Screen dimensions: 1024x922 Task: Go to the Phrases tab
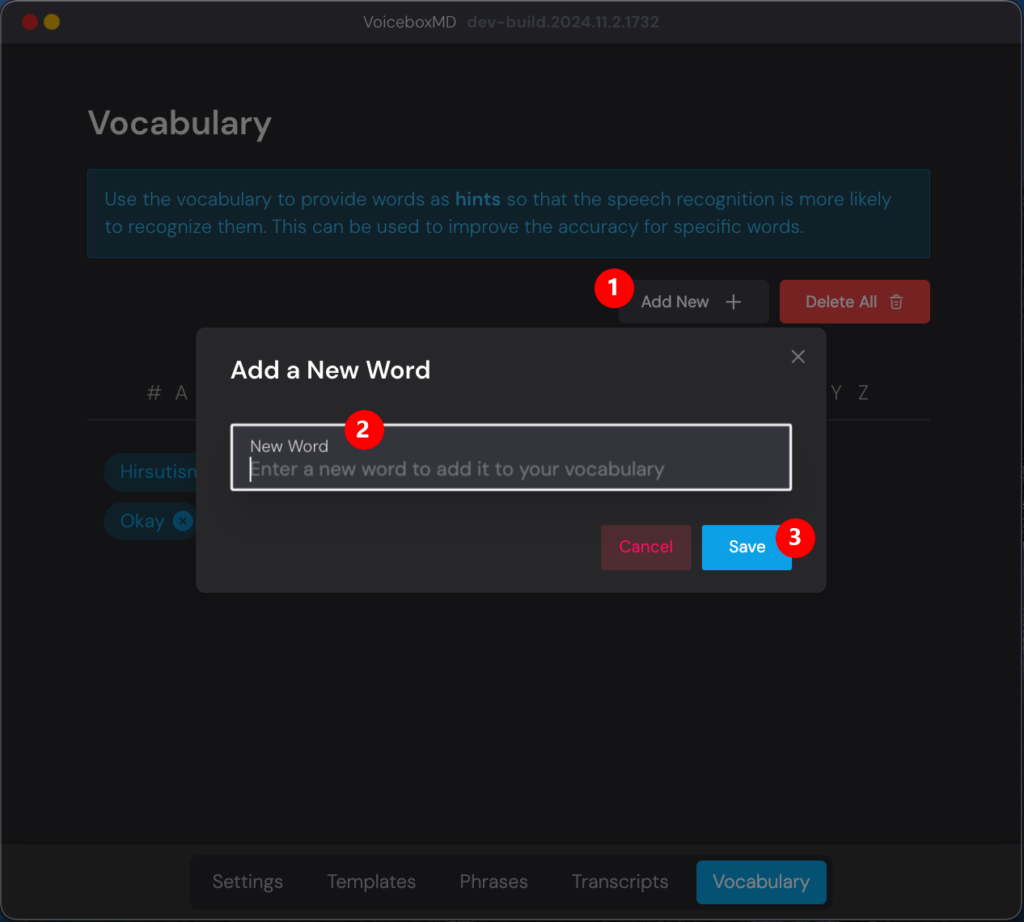(493, 881)
